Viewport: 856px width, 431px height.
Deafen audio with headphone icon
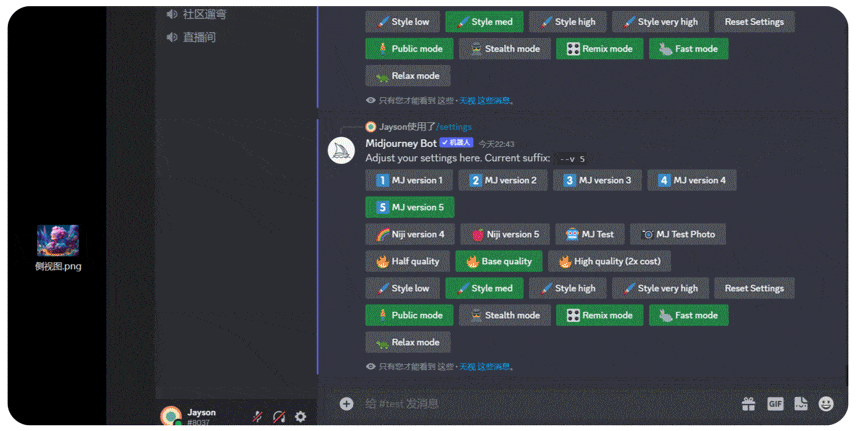tap(279, 417)
